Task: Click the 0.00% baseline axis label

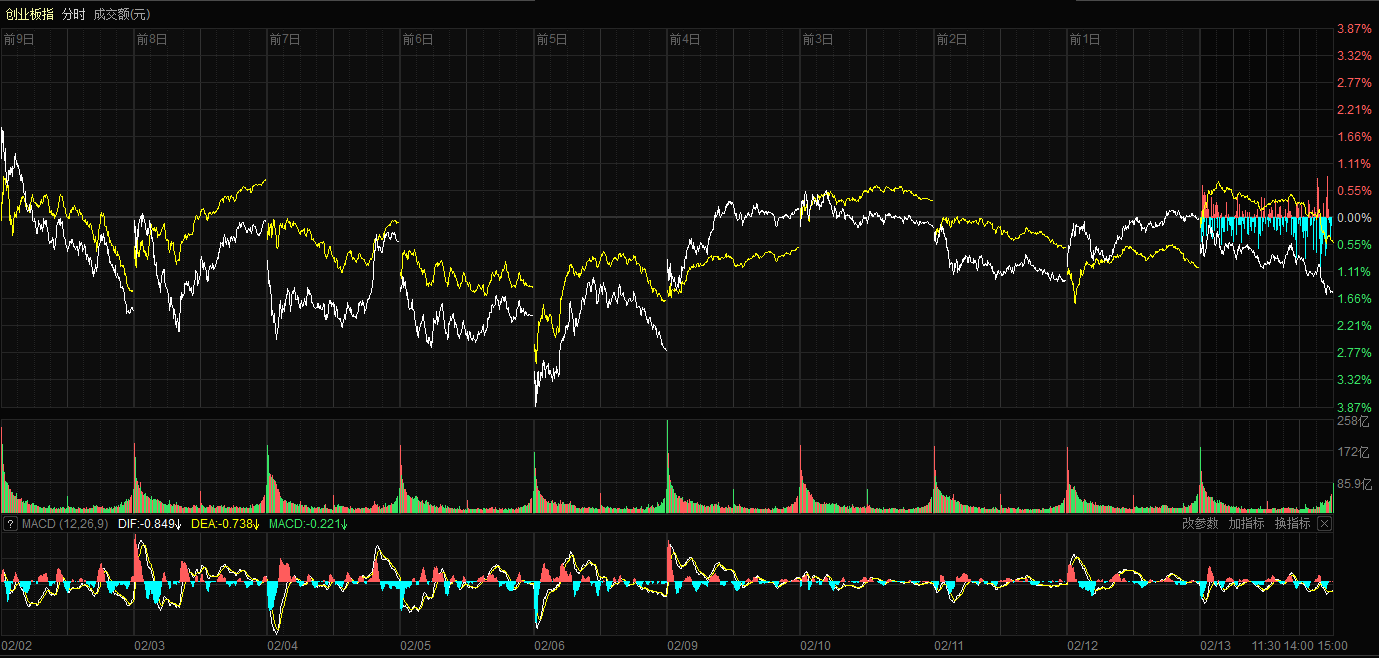Action: (x=1354, y=218)
